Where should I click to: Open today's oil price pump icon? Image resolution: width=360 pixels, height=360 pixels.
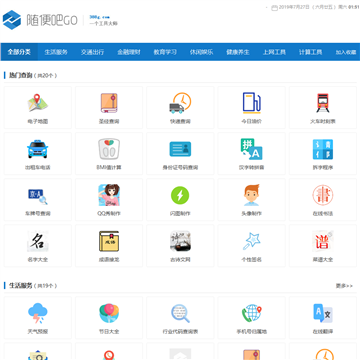pyautogui.click(x=252, y=103)
